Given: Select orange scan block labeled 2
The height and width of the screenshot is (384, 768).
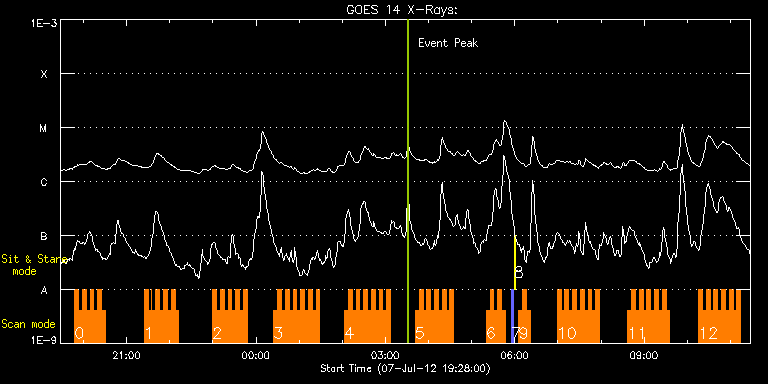Looking at the screenshot, I should click(x=230, y=316).
